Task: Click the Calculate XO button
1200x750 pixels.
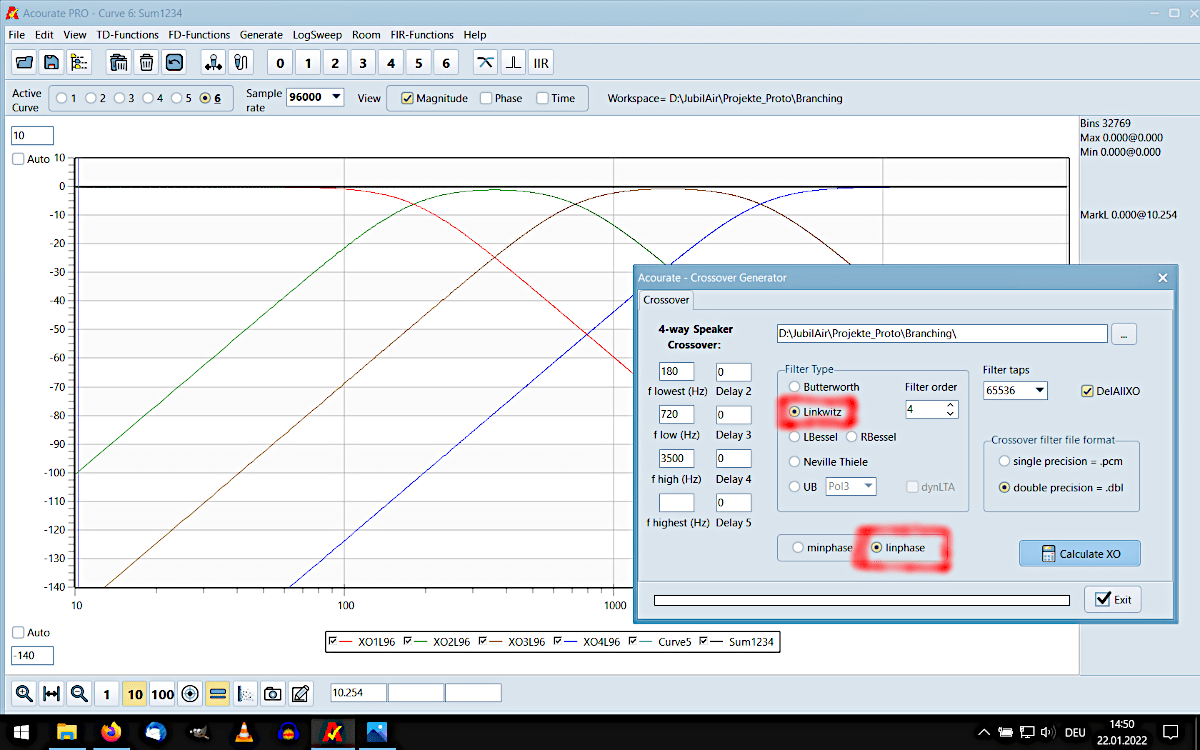Action: pos(1080,553)
